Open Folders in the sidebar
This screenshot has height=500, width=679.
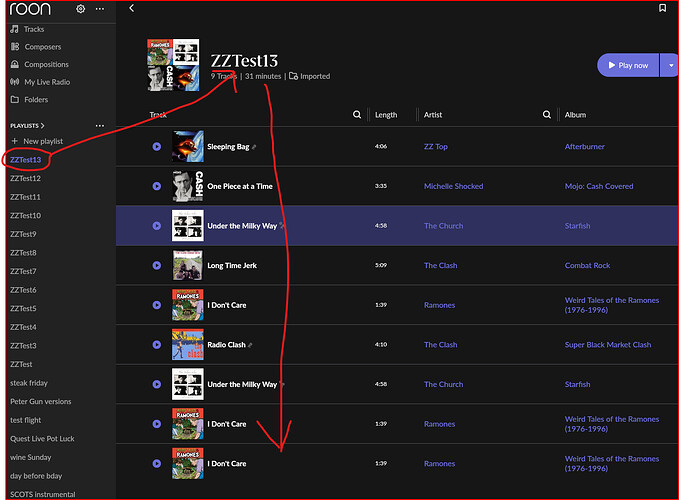coord(29,100)
